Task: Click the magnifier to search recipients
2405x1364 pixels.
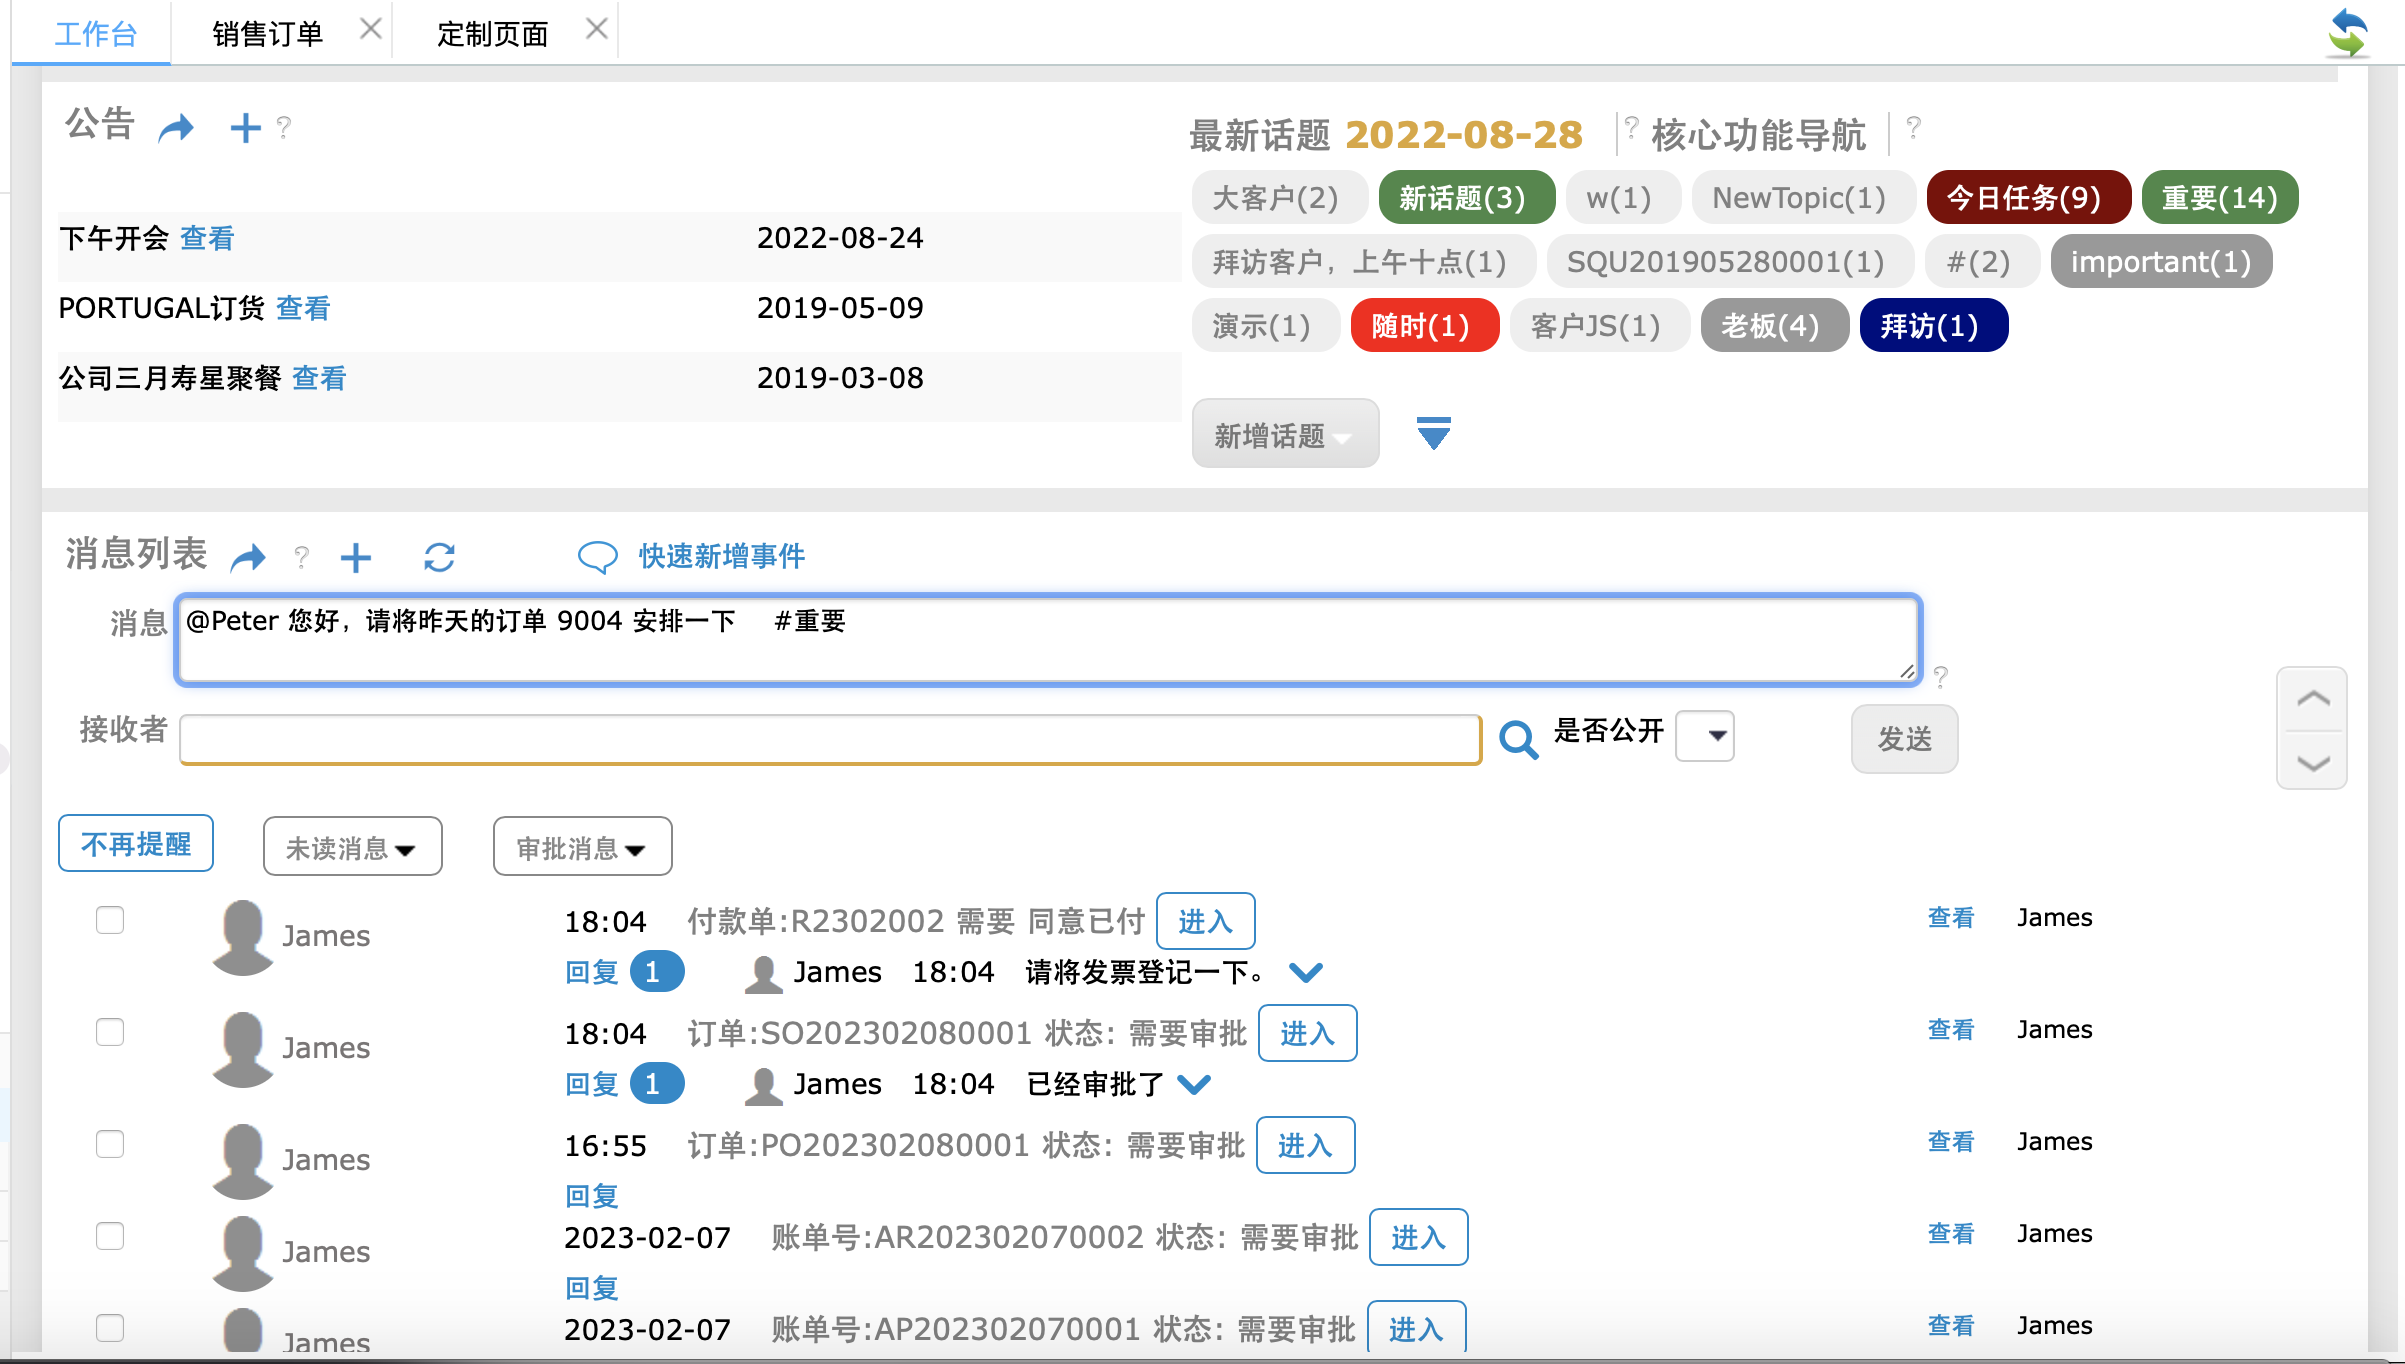Action: pos(1518,740)
